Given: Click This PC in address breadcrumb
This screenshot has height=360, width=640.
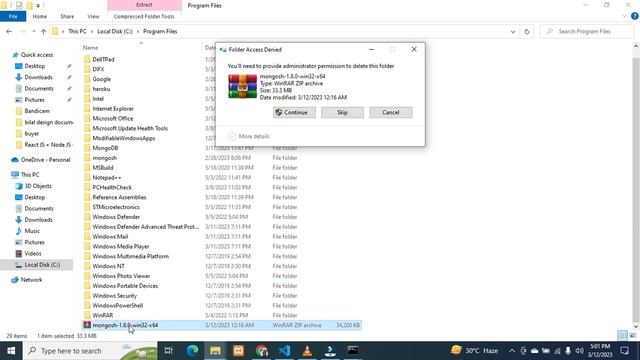Looking at the screenshot, I should pos(77,31).
